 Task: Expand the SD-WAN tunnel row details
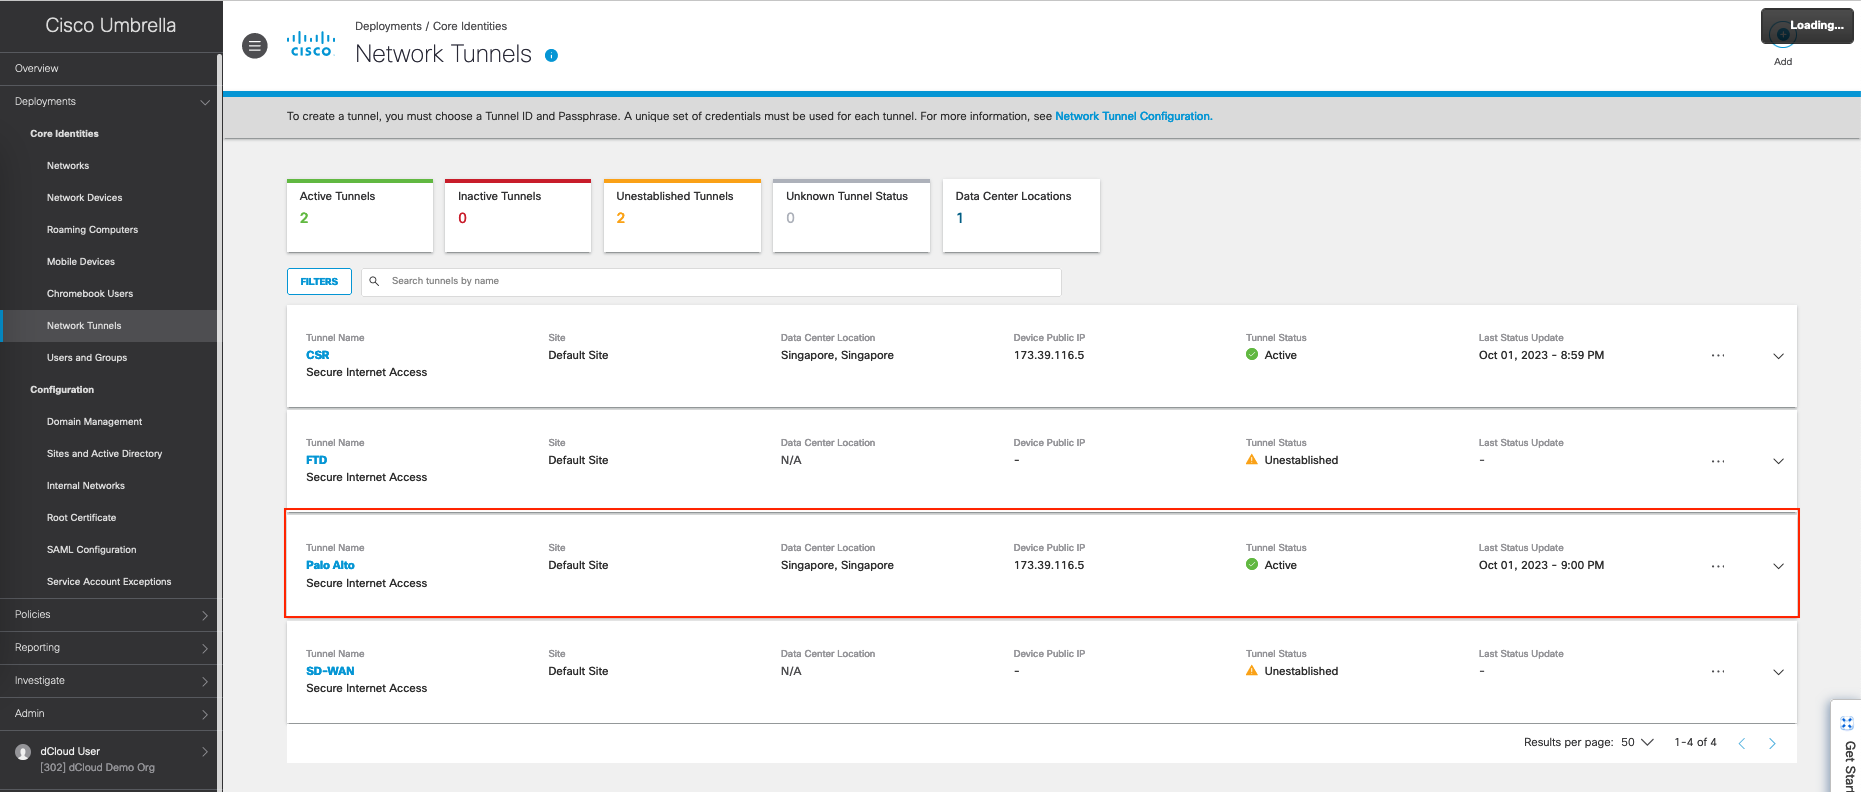tap(1778, 672)
